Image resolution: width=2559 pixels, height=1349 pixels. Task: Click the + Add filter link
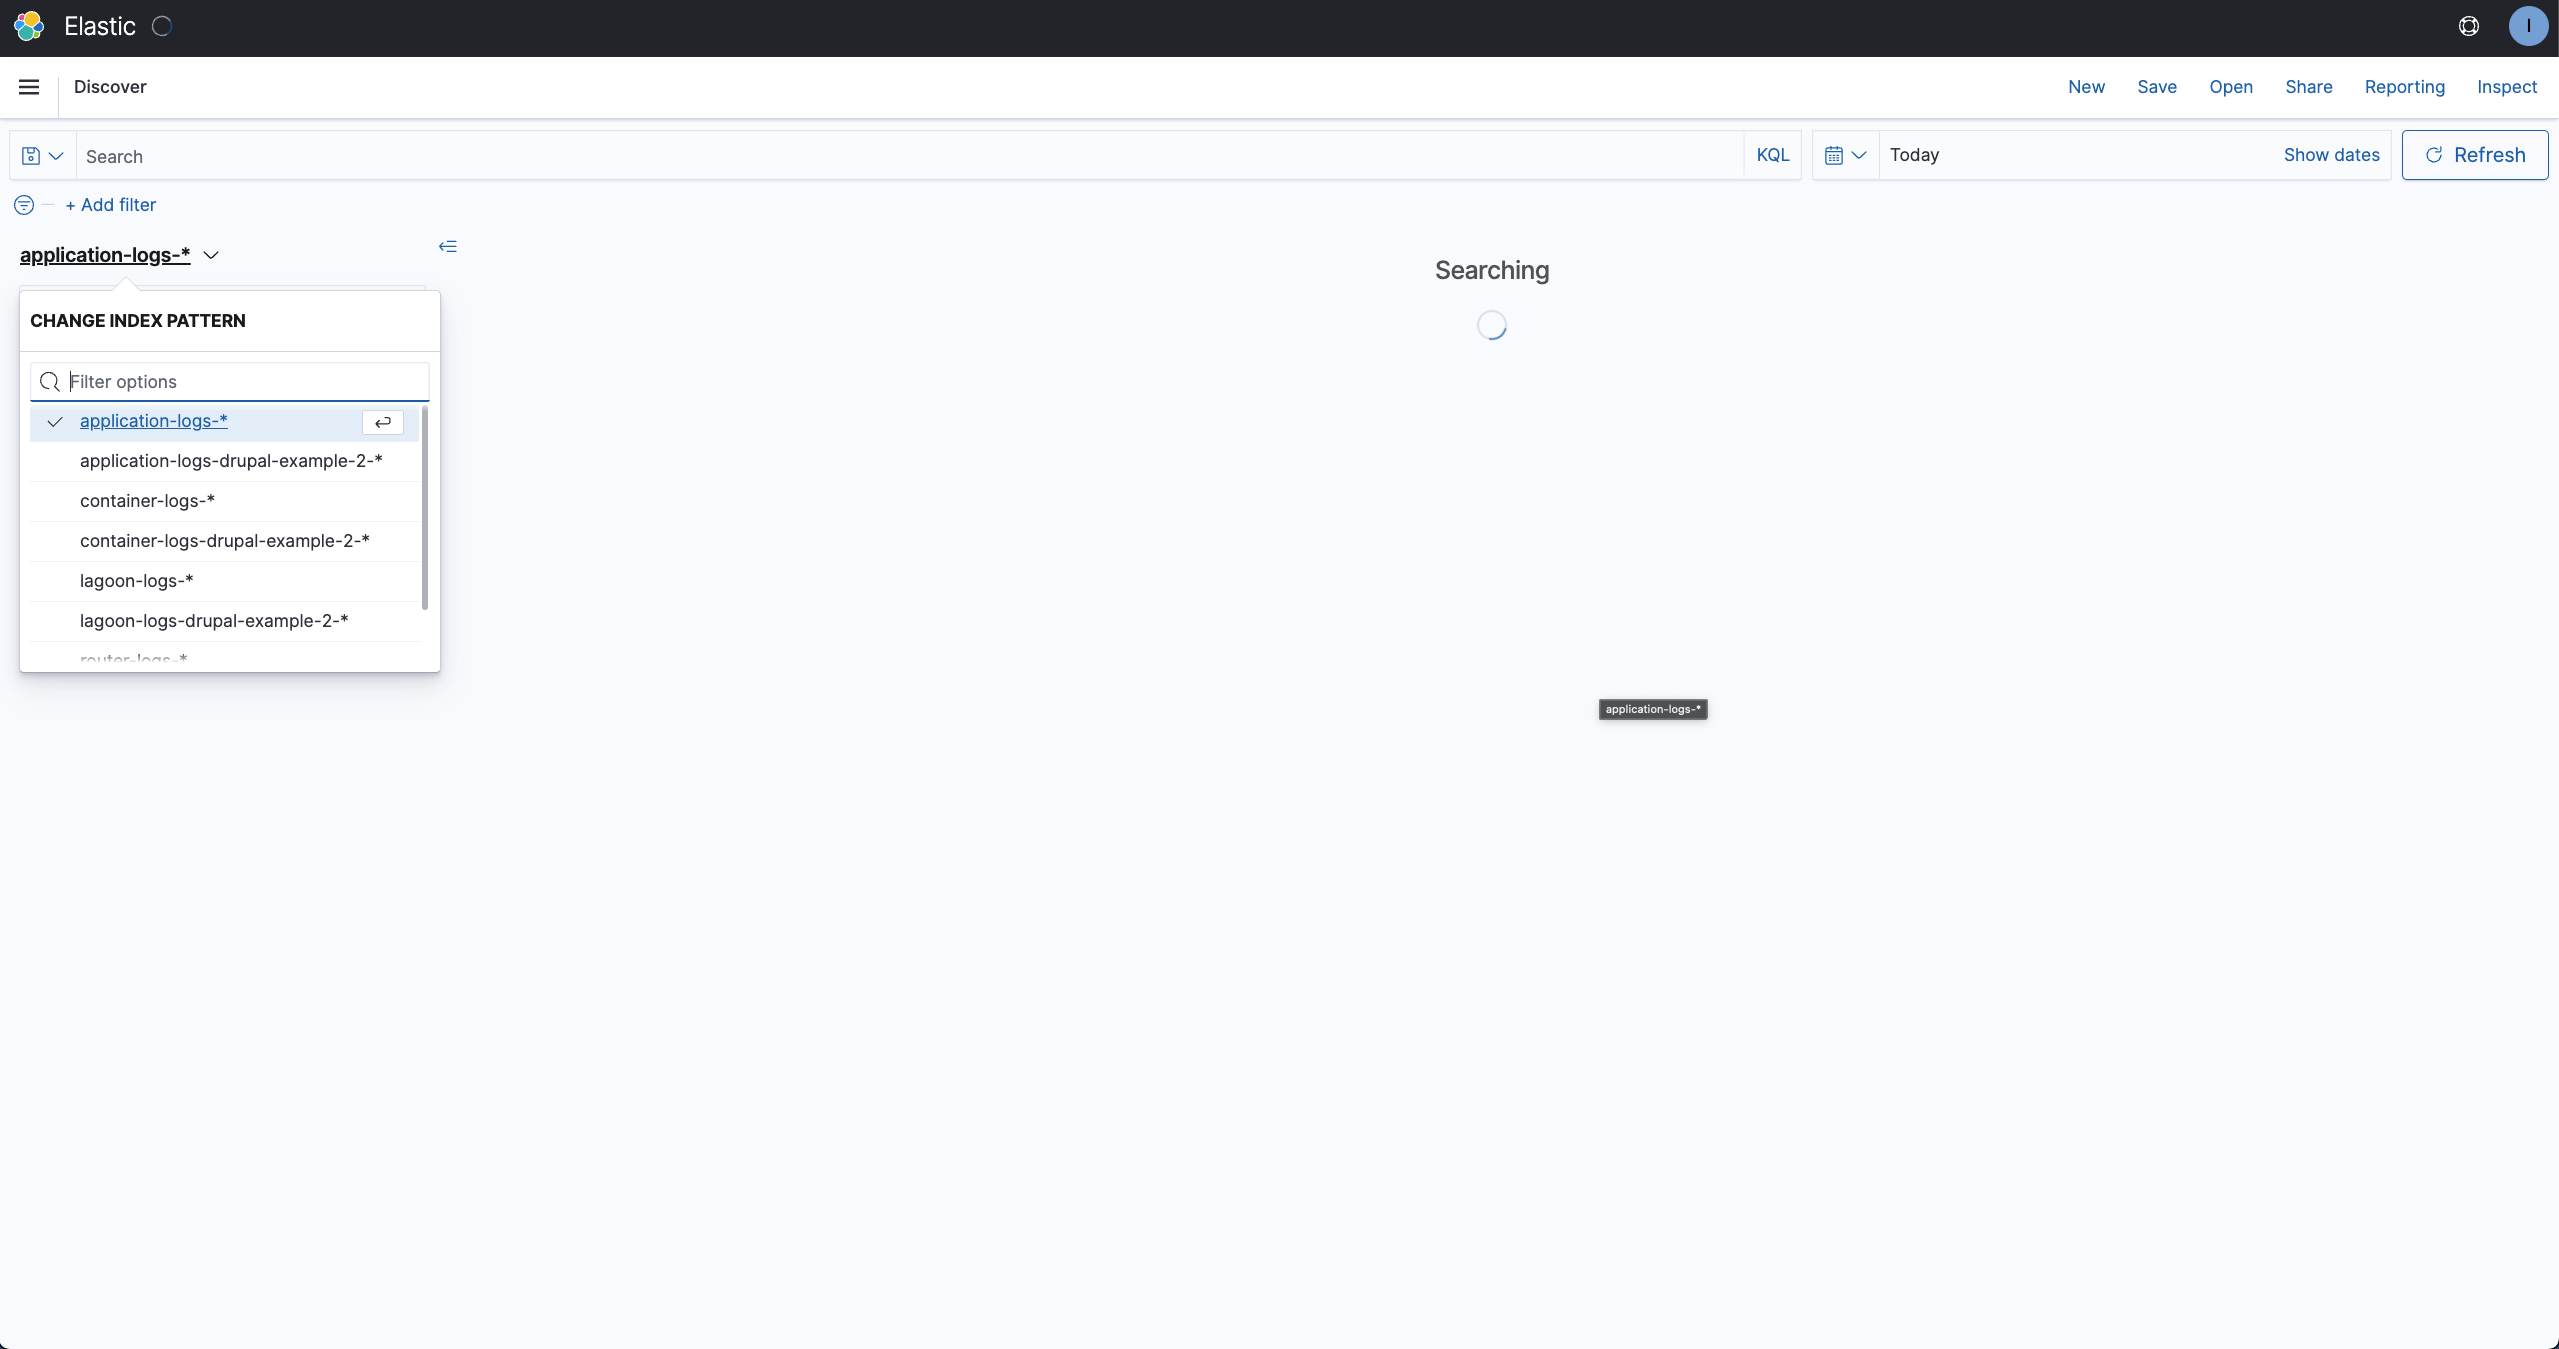click(112, 205)
